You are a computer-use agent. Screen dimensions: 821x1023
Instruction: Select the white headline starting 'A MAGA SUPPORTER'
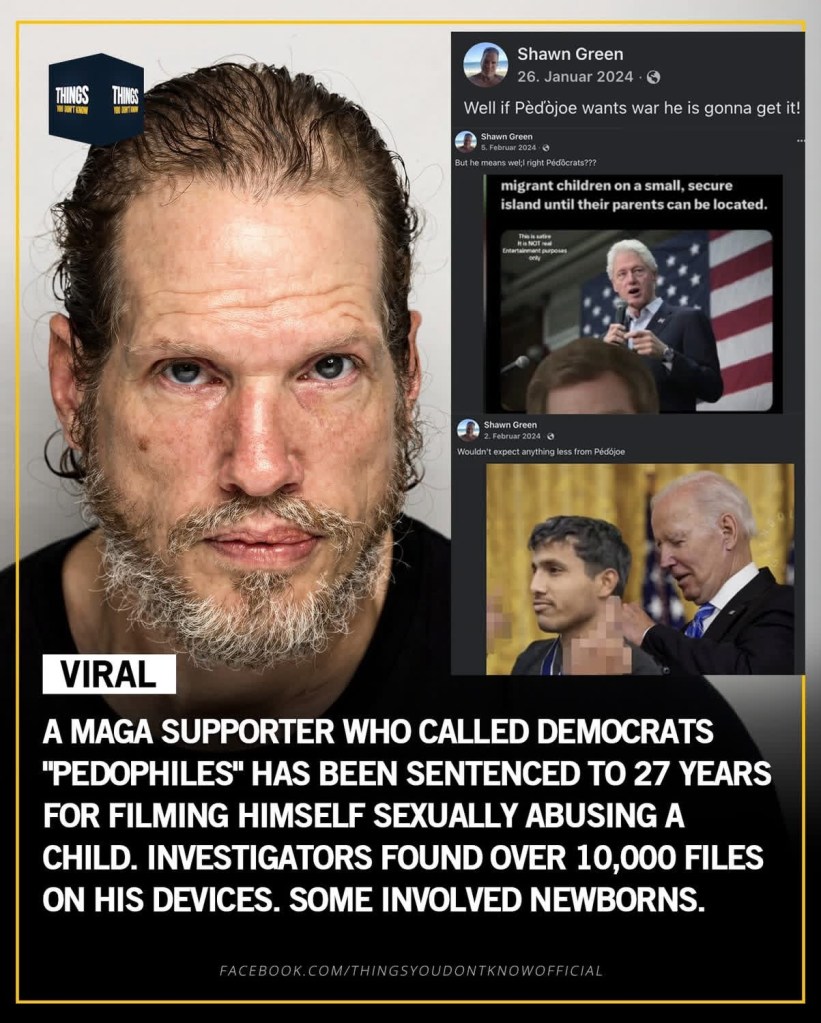(x=407, y=816)
